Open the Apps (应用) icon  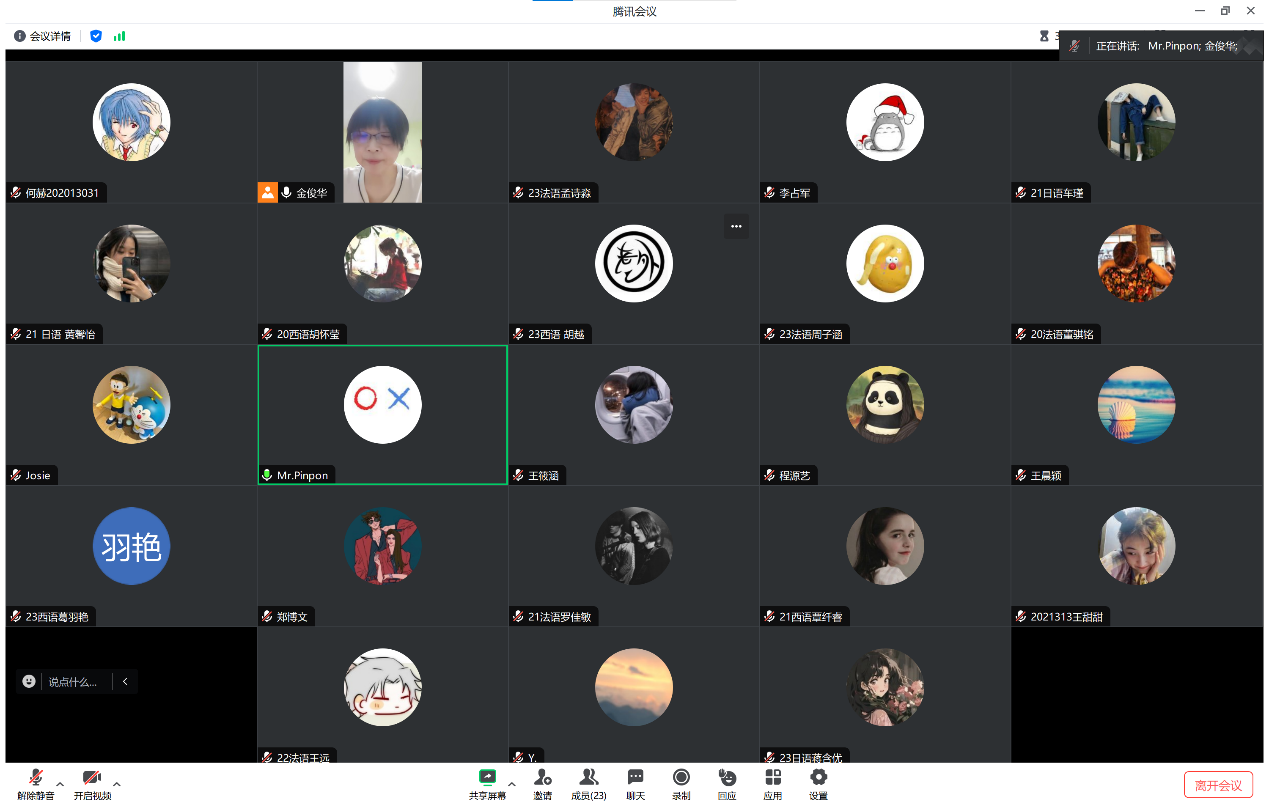click(772, 777)
